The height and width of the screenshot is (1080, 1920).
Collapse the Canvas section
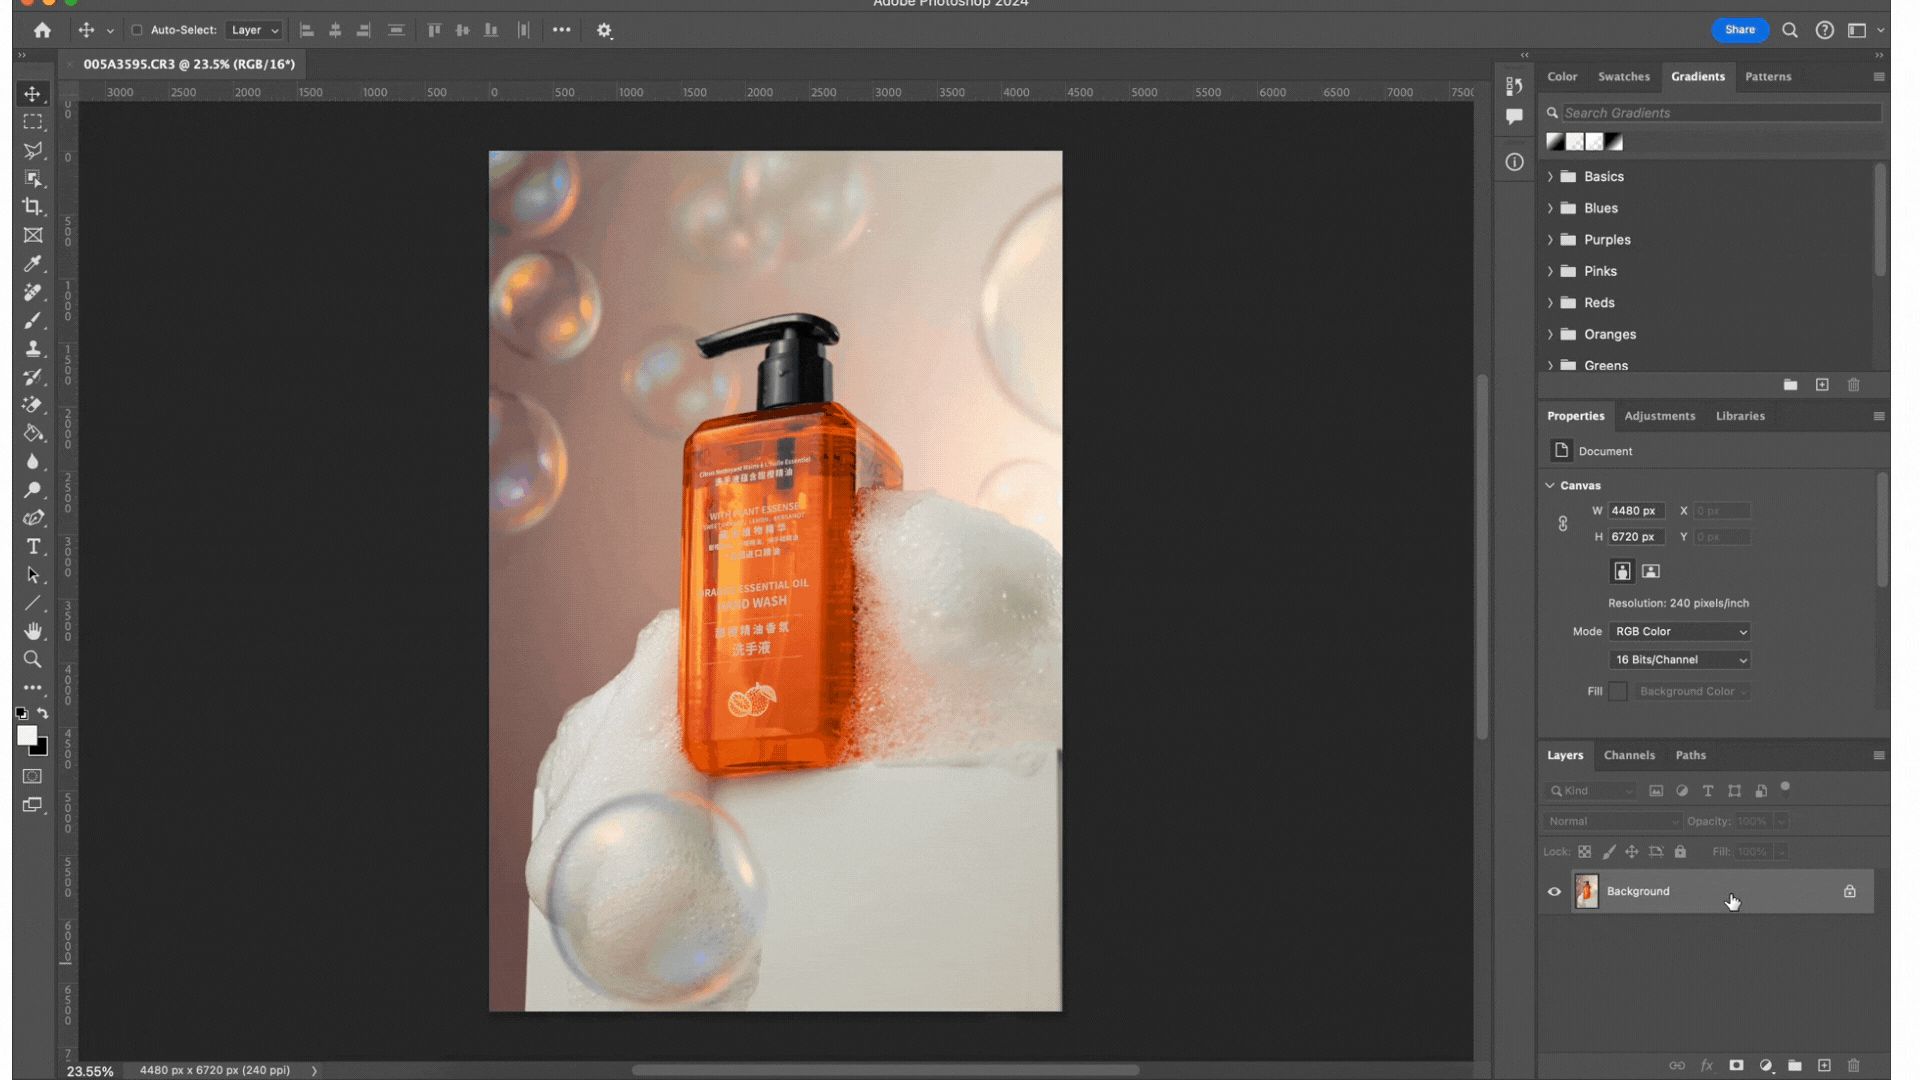click(x=1550, y=485)
